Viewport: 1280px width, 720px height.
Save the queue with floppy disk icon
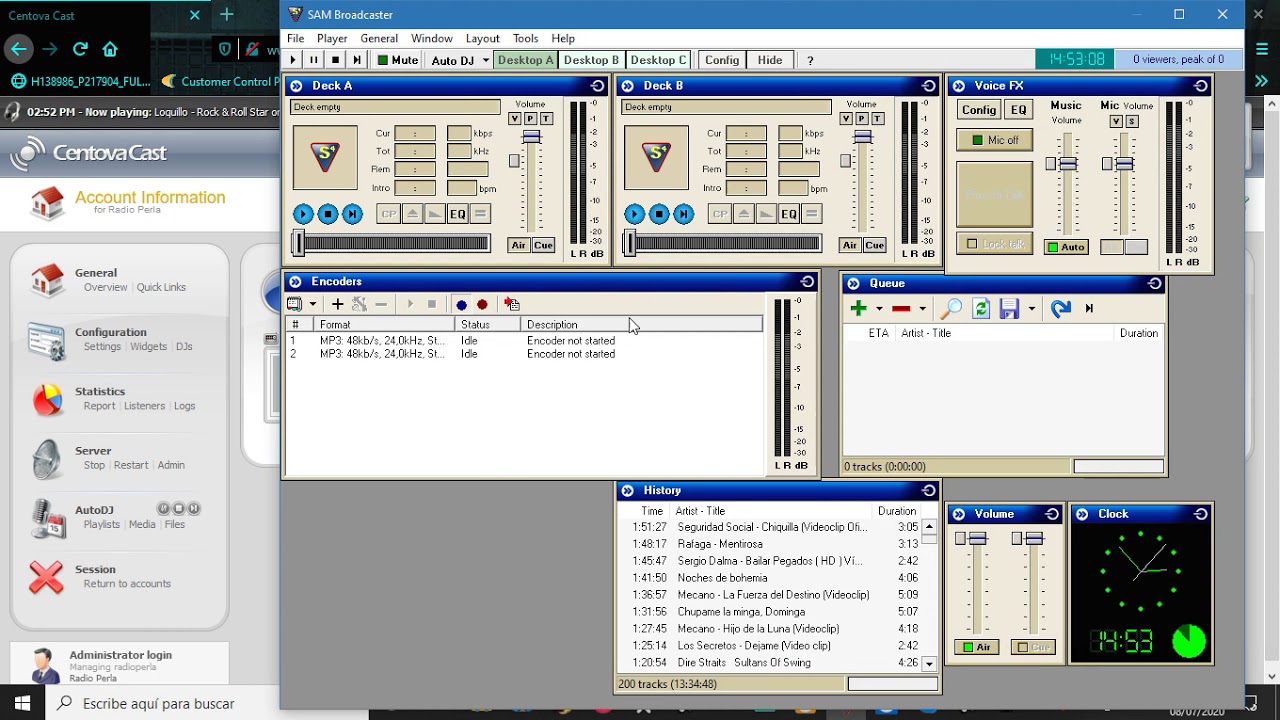(1009, 308)
